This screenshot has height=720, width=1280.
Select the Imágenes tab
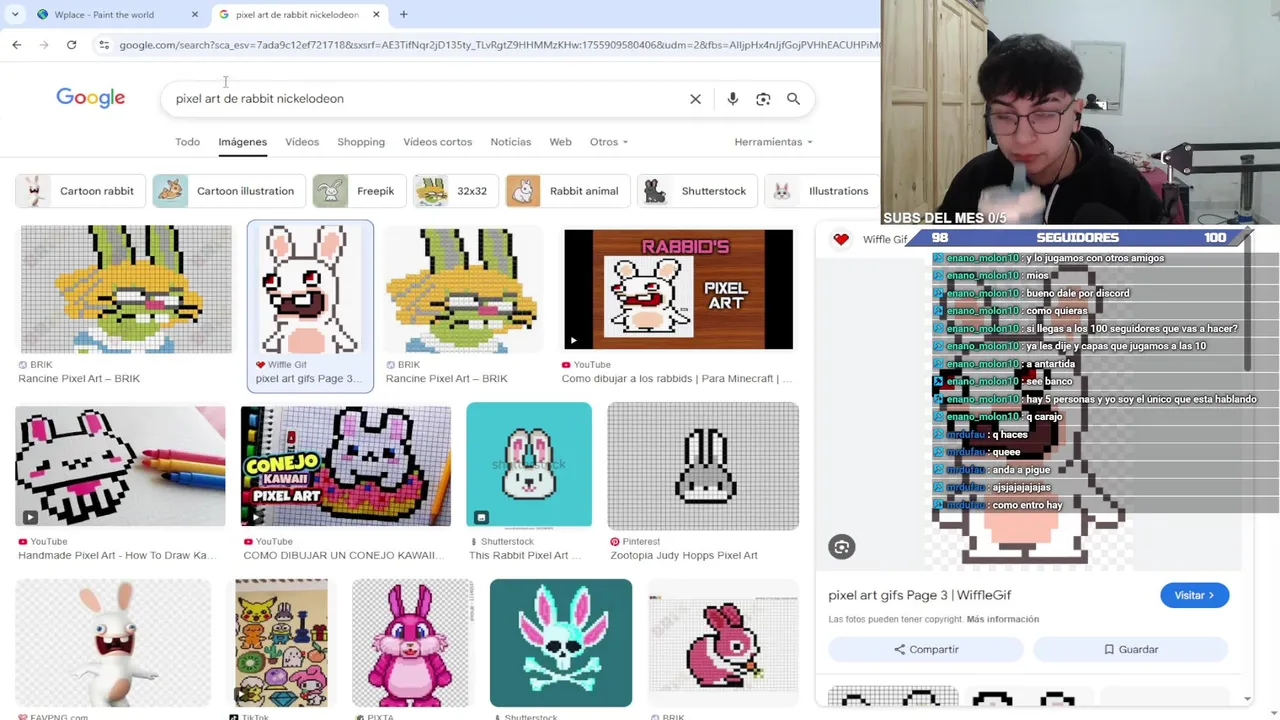coord(242,142)
